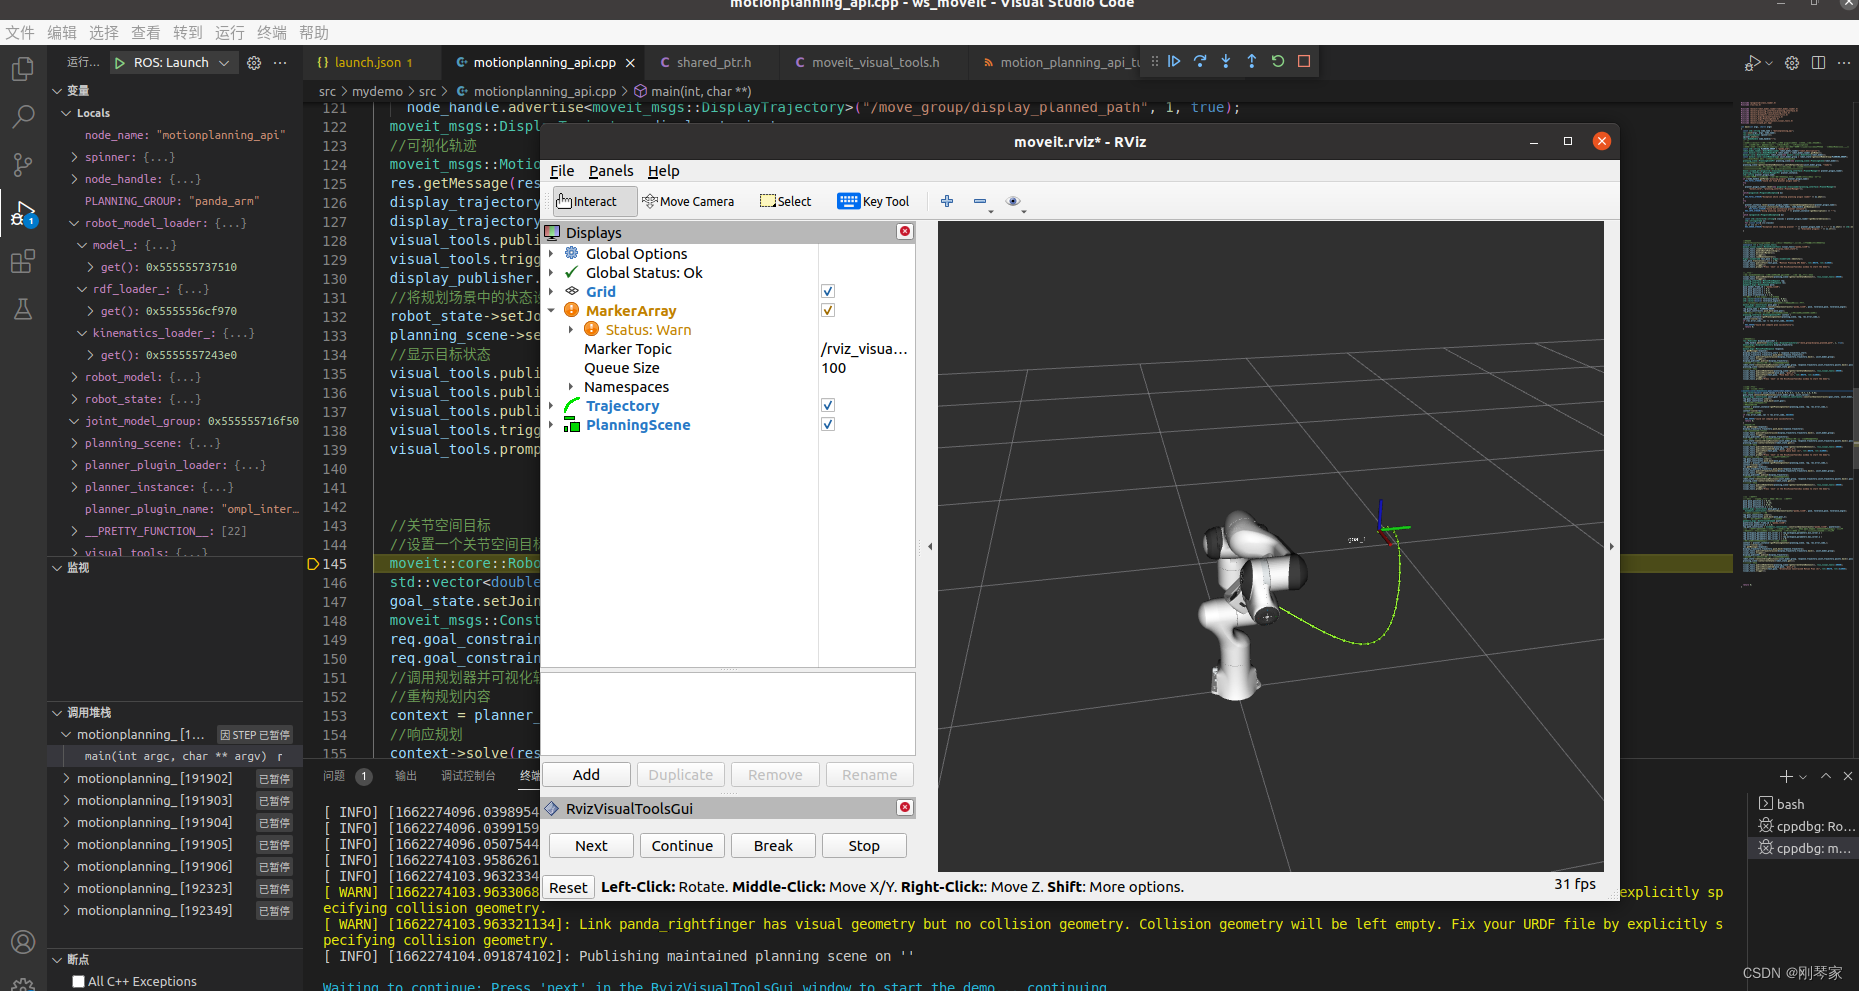
Task: Open the 运行 menu in VS Code
Action: 230,33
